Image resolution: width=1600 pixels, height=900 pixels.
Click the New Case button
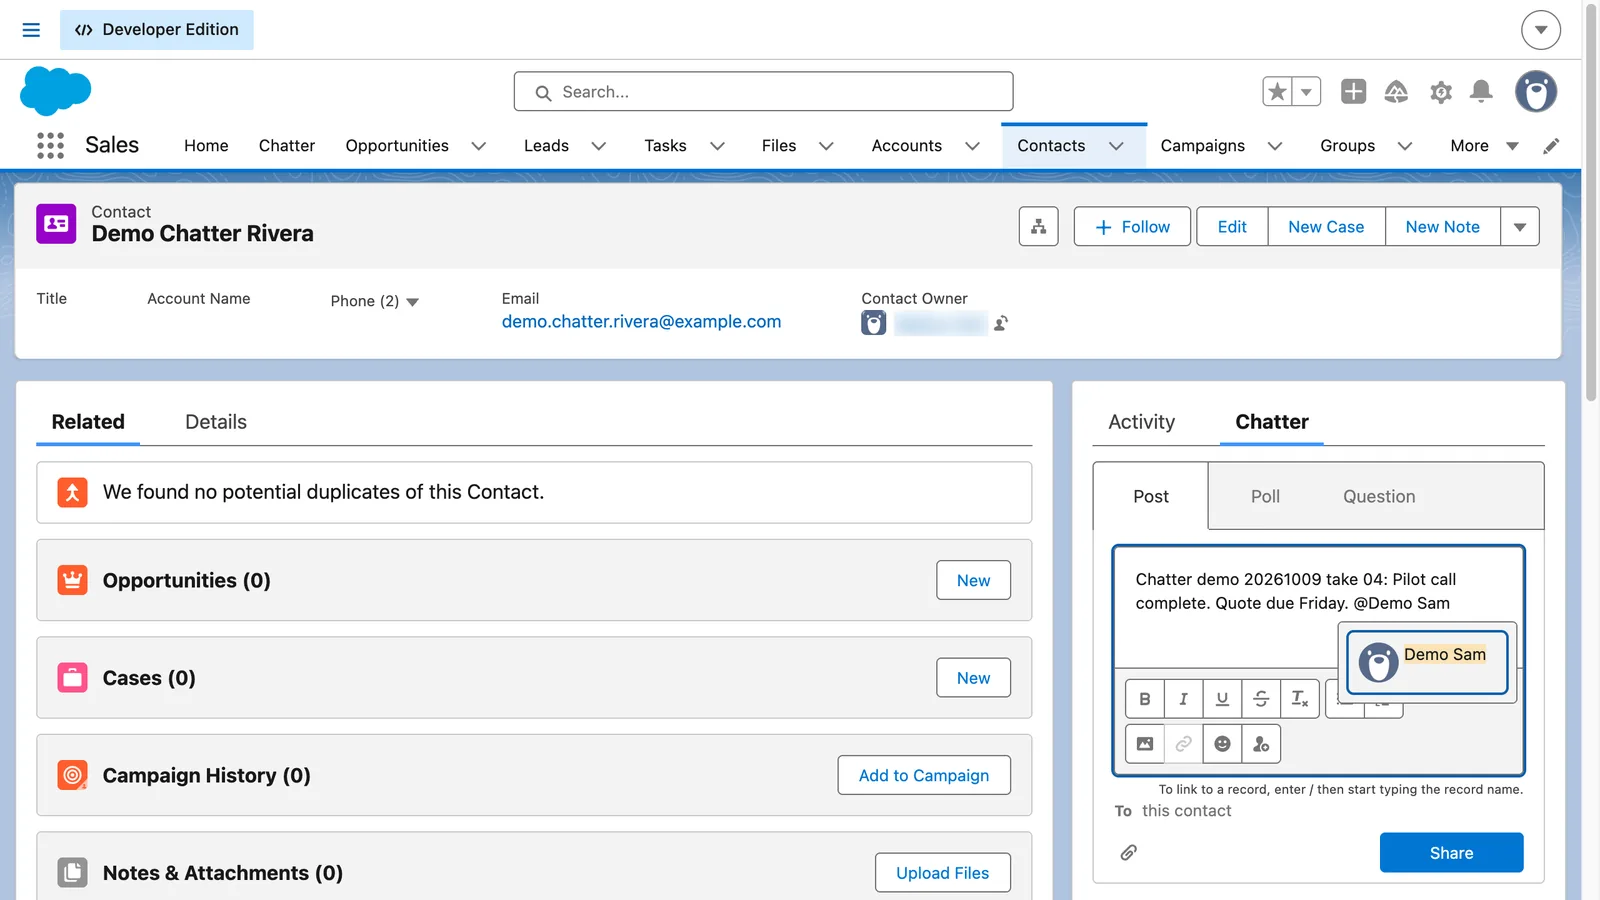pyautogui.click(x=1326, y=227)
